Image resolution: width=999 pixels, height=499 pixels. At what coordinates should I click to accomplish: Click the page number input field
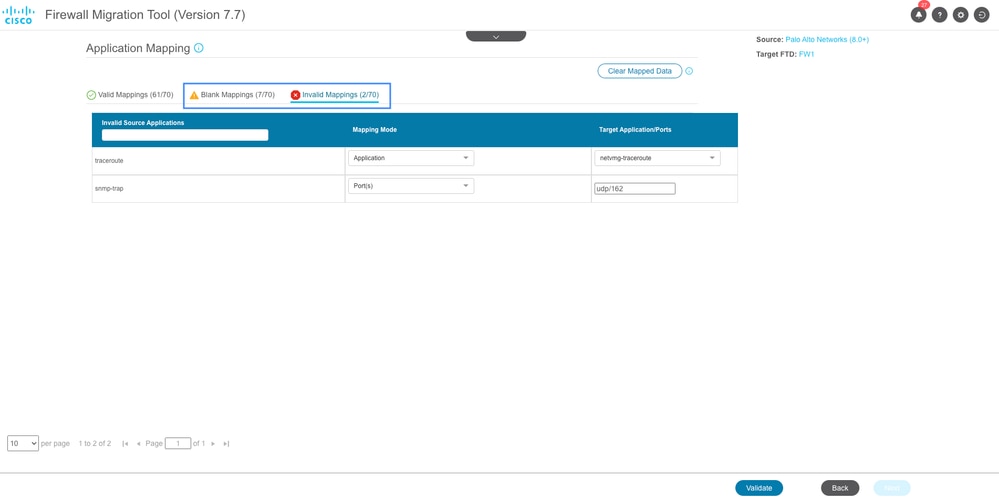point(178,444)
